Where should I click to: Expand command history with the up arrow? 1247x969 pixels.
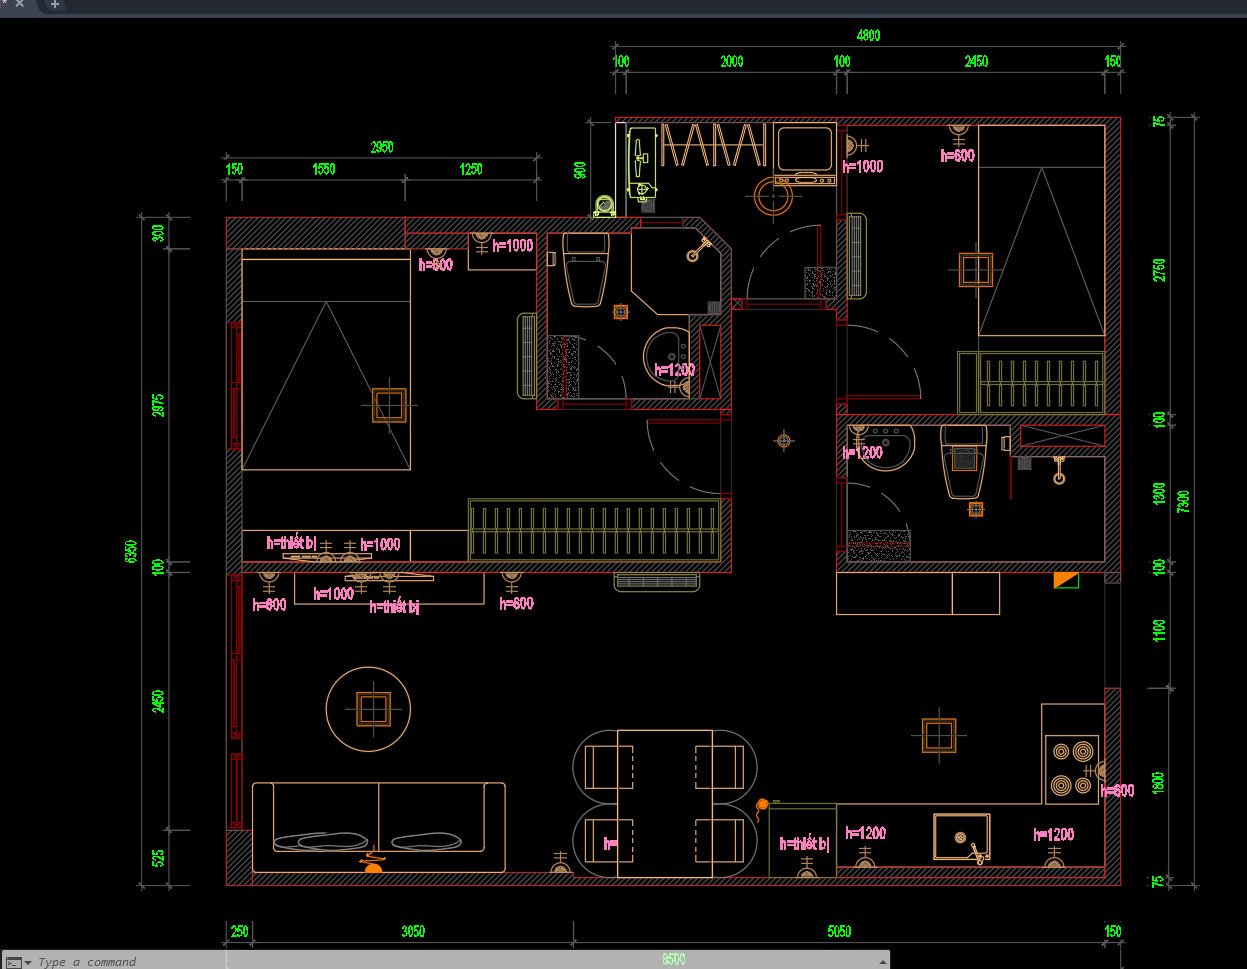(x=882, y=961)
